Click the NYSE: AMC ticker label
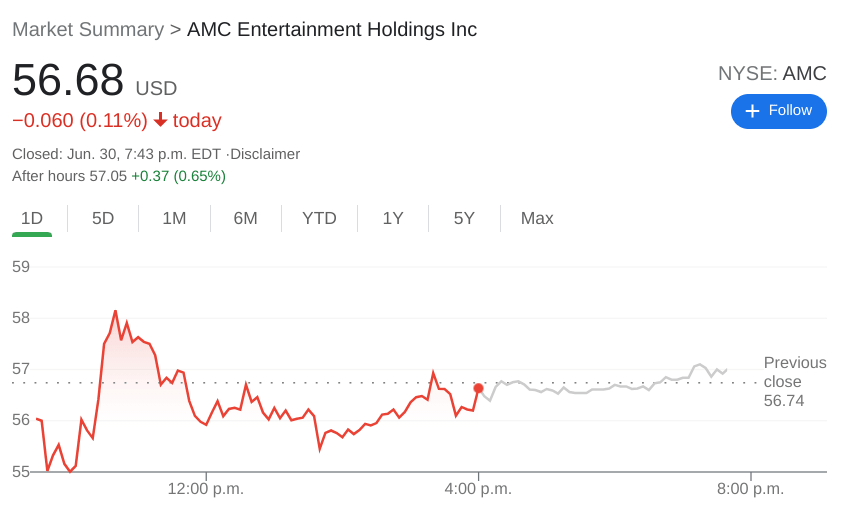The image size is (847, 519). [x=772, y=73]
